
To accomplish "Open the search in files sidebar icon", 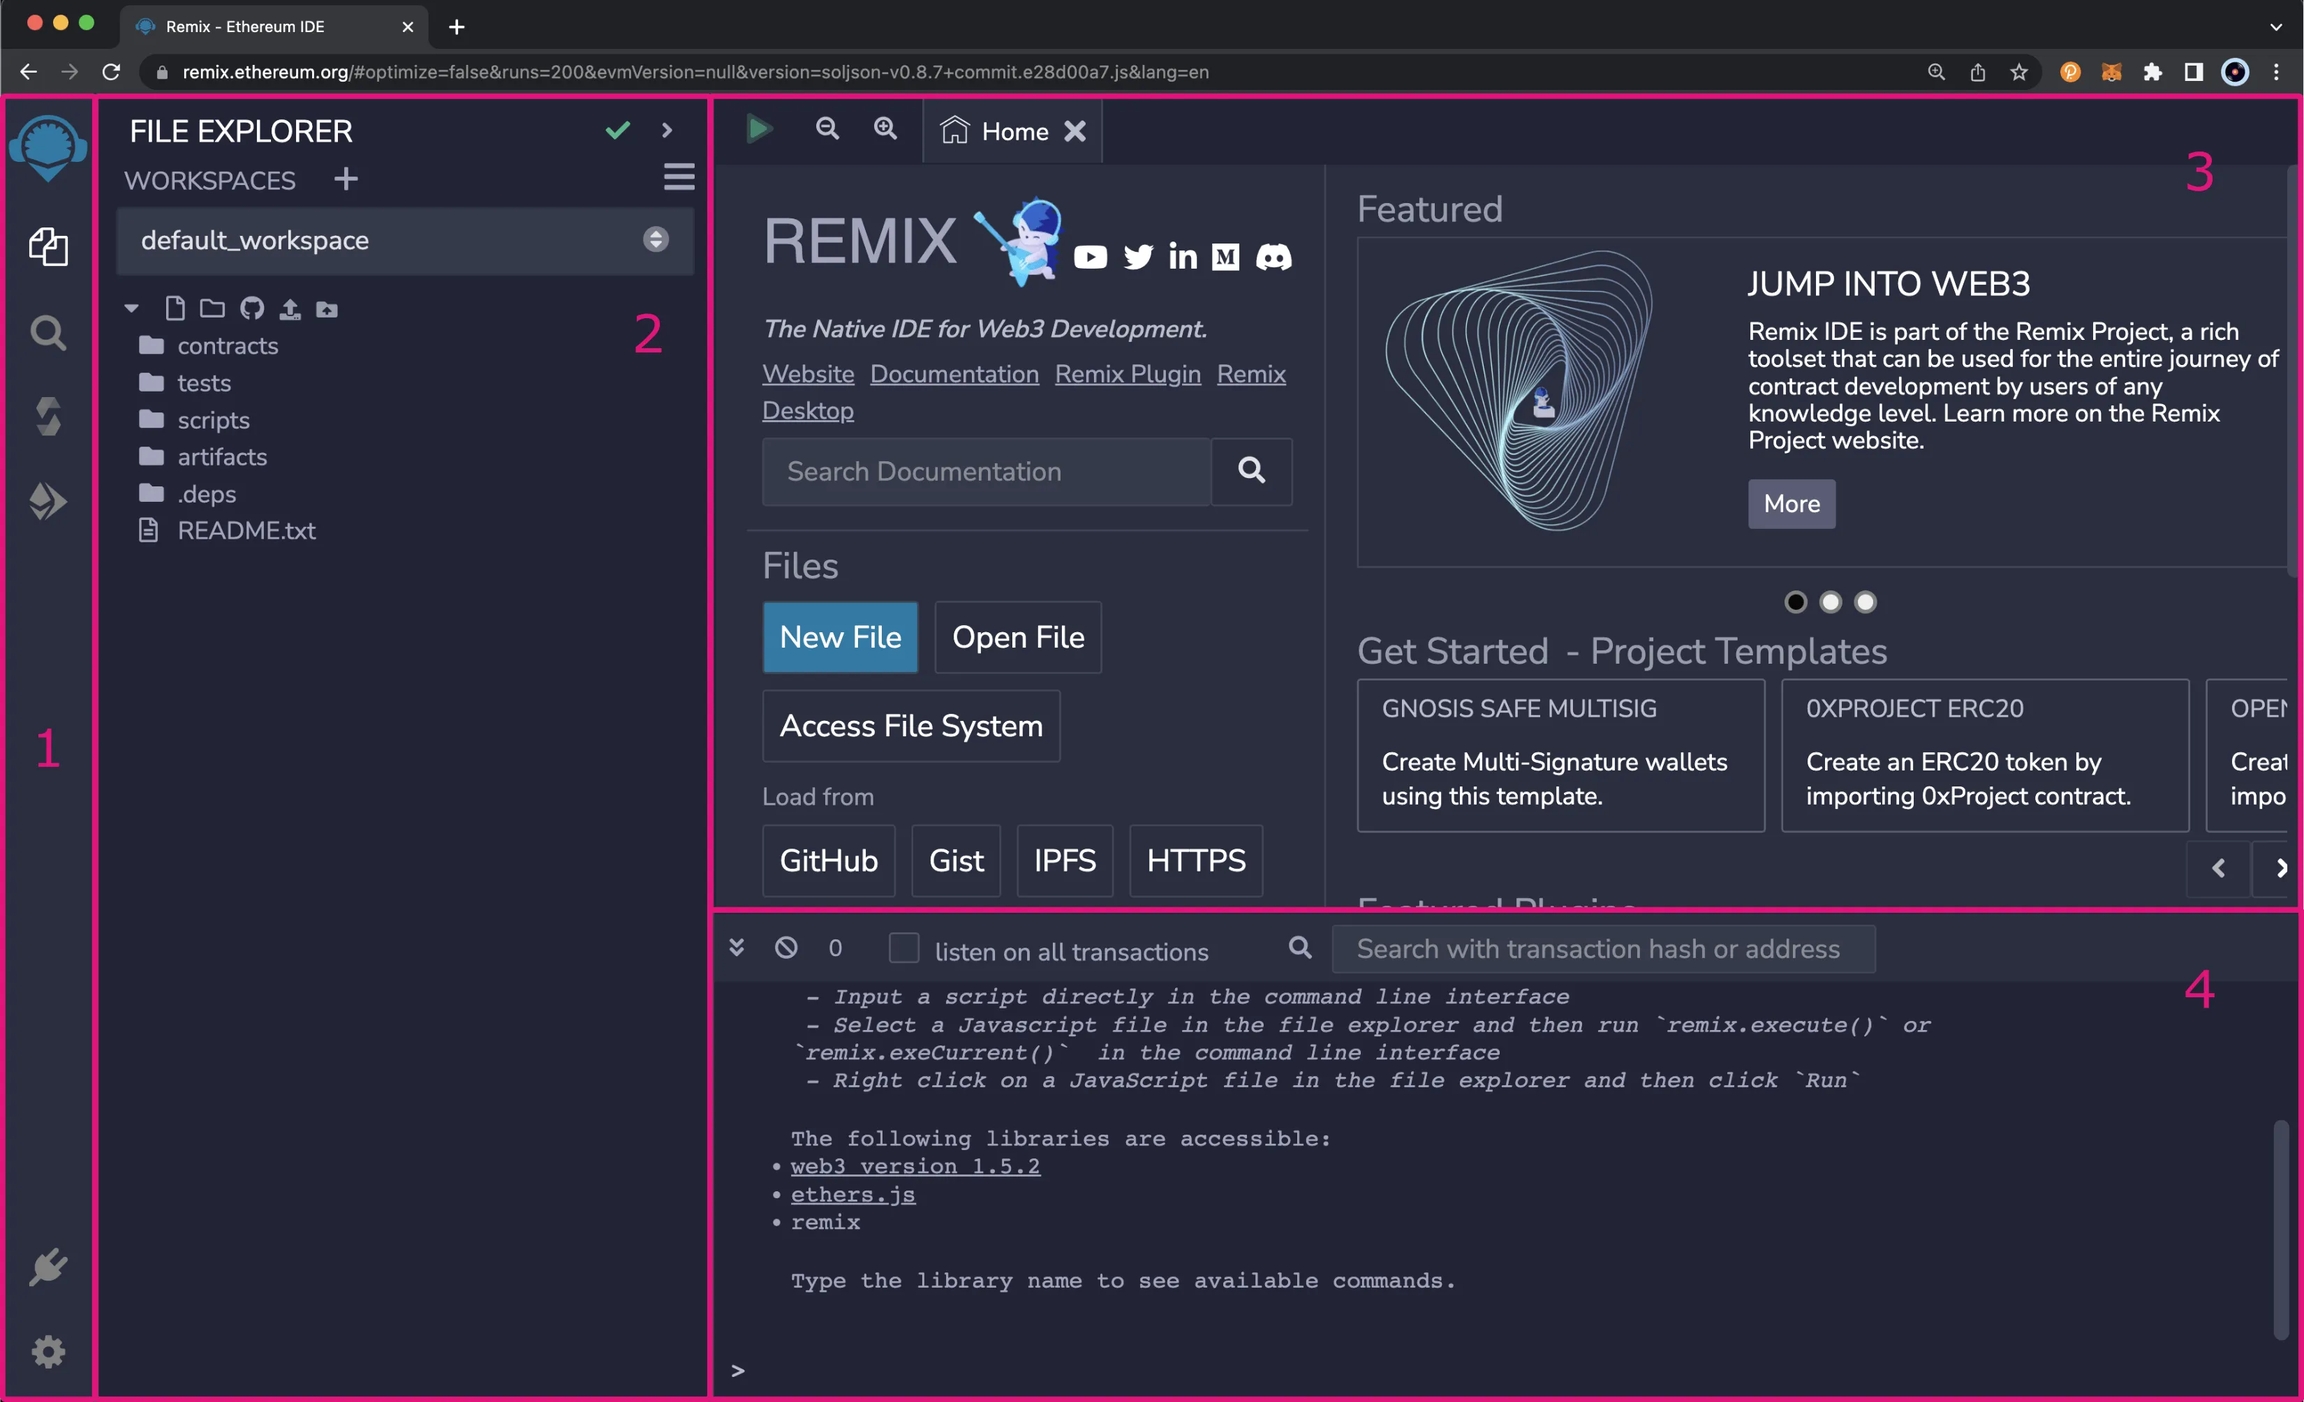I will click(x=47, y=333).
